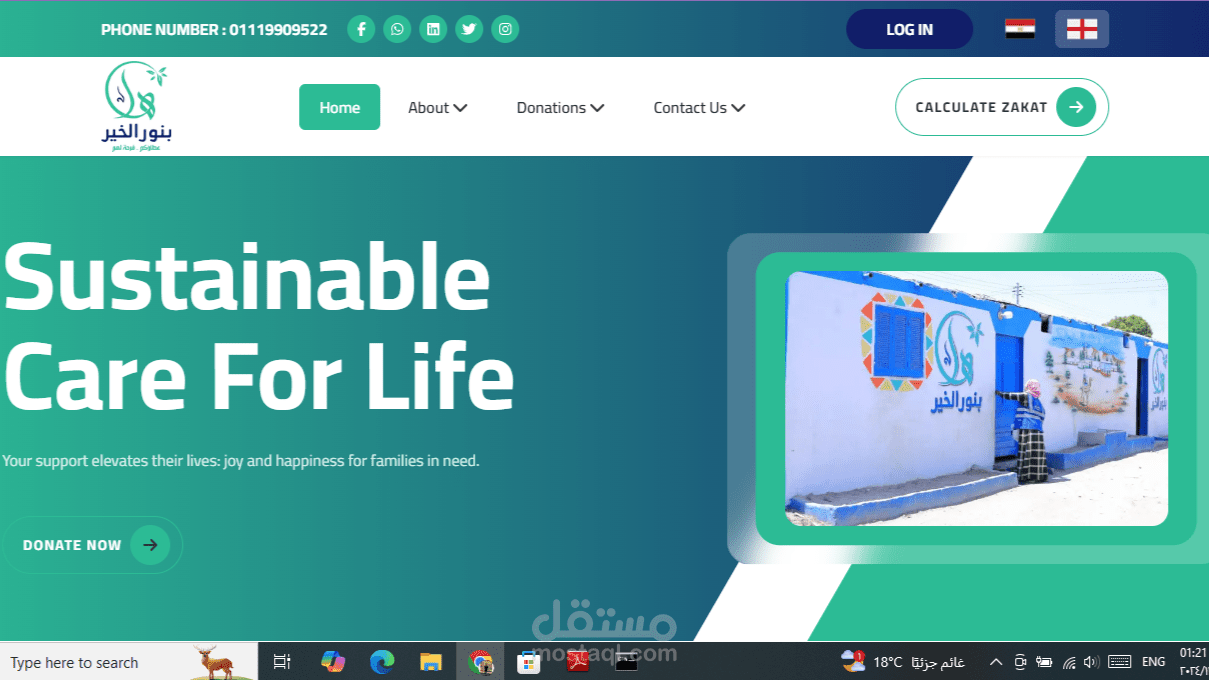1209x680 pixels.
Task: Click the 'Your support elevates their lives' text
Action: tap(241, 461)
